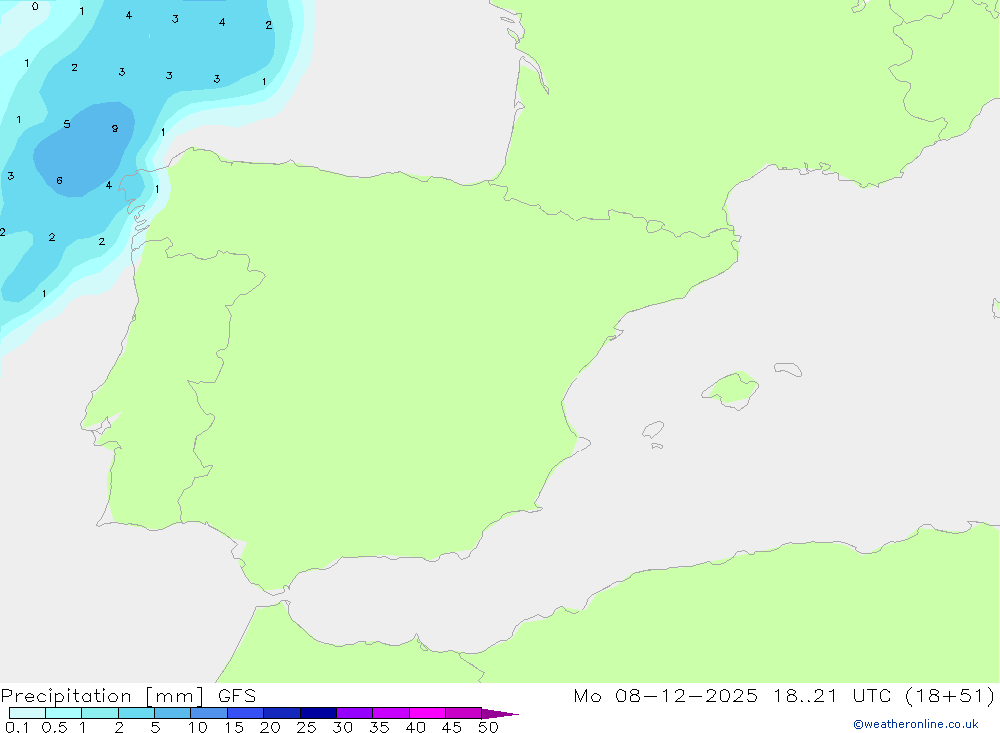Click the '10' legend scale label
The height and width of the screenshot is (733, 1000).
(x=198, y=727)
